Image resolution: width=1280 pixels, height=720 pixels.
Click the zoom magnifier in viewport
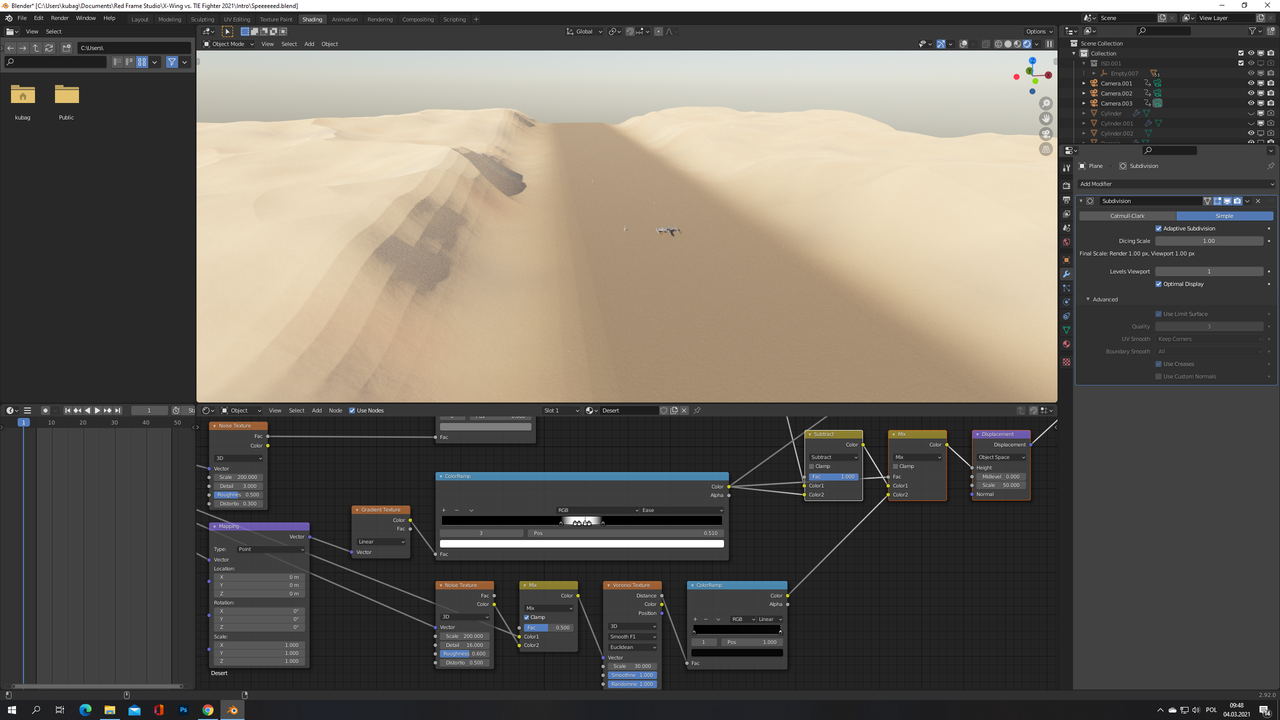[x=1046, y=104]
